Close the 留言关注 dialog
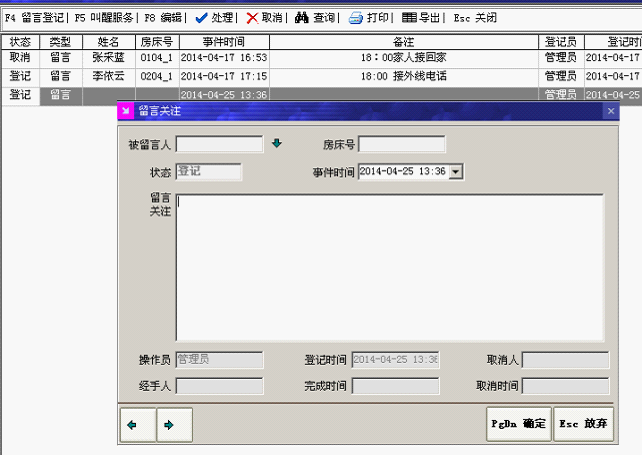Viewport: 643px width, 456px height. pos(611,111)
